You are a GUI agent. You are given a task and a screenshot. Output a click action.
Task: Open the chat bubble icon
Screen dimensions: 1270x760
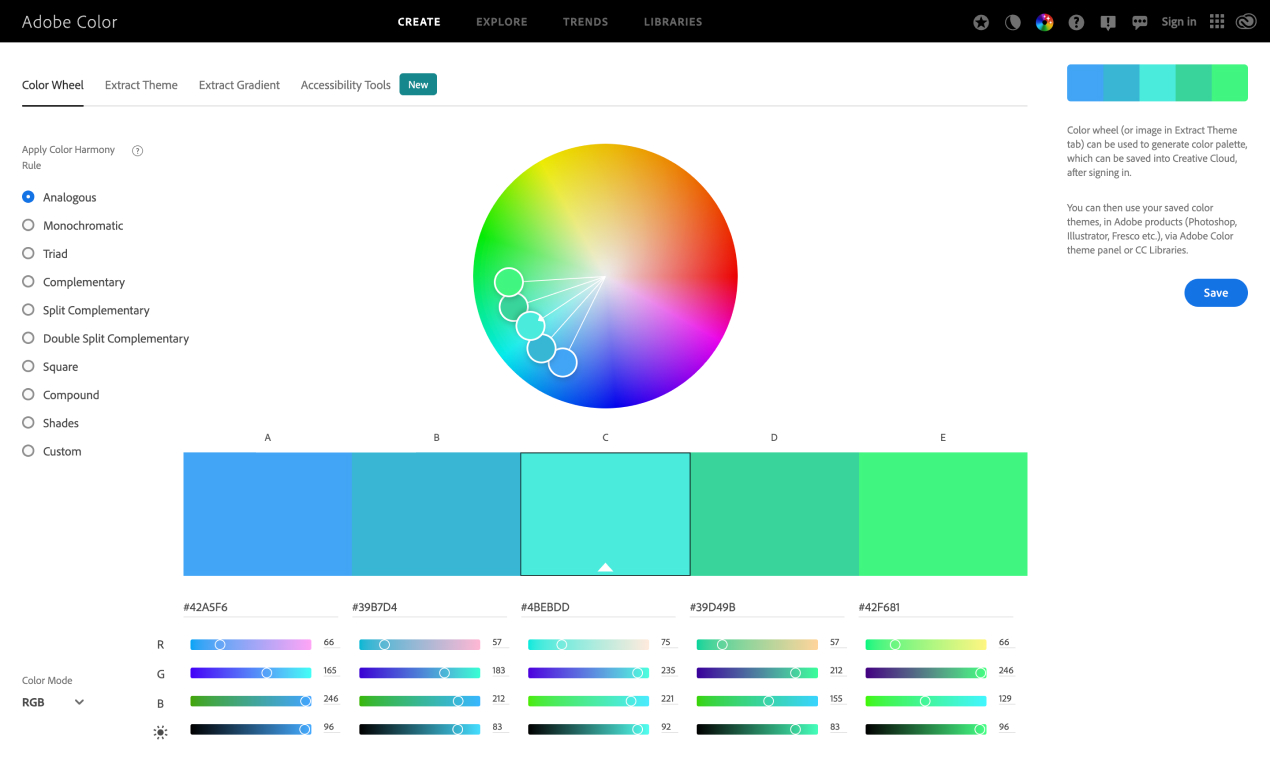(x=1140, y=21)
